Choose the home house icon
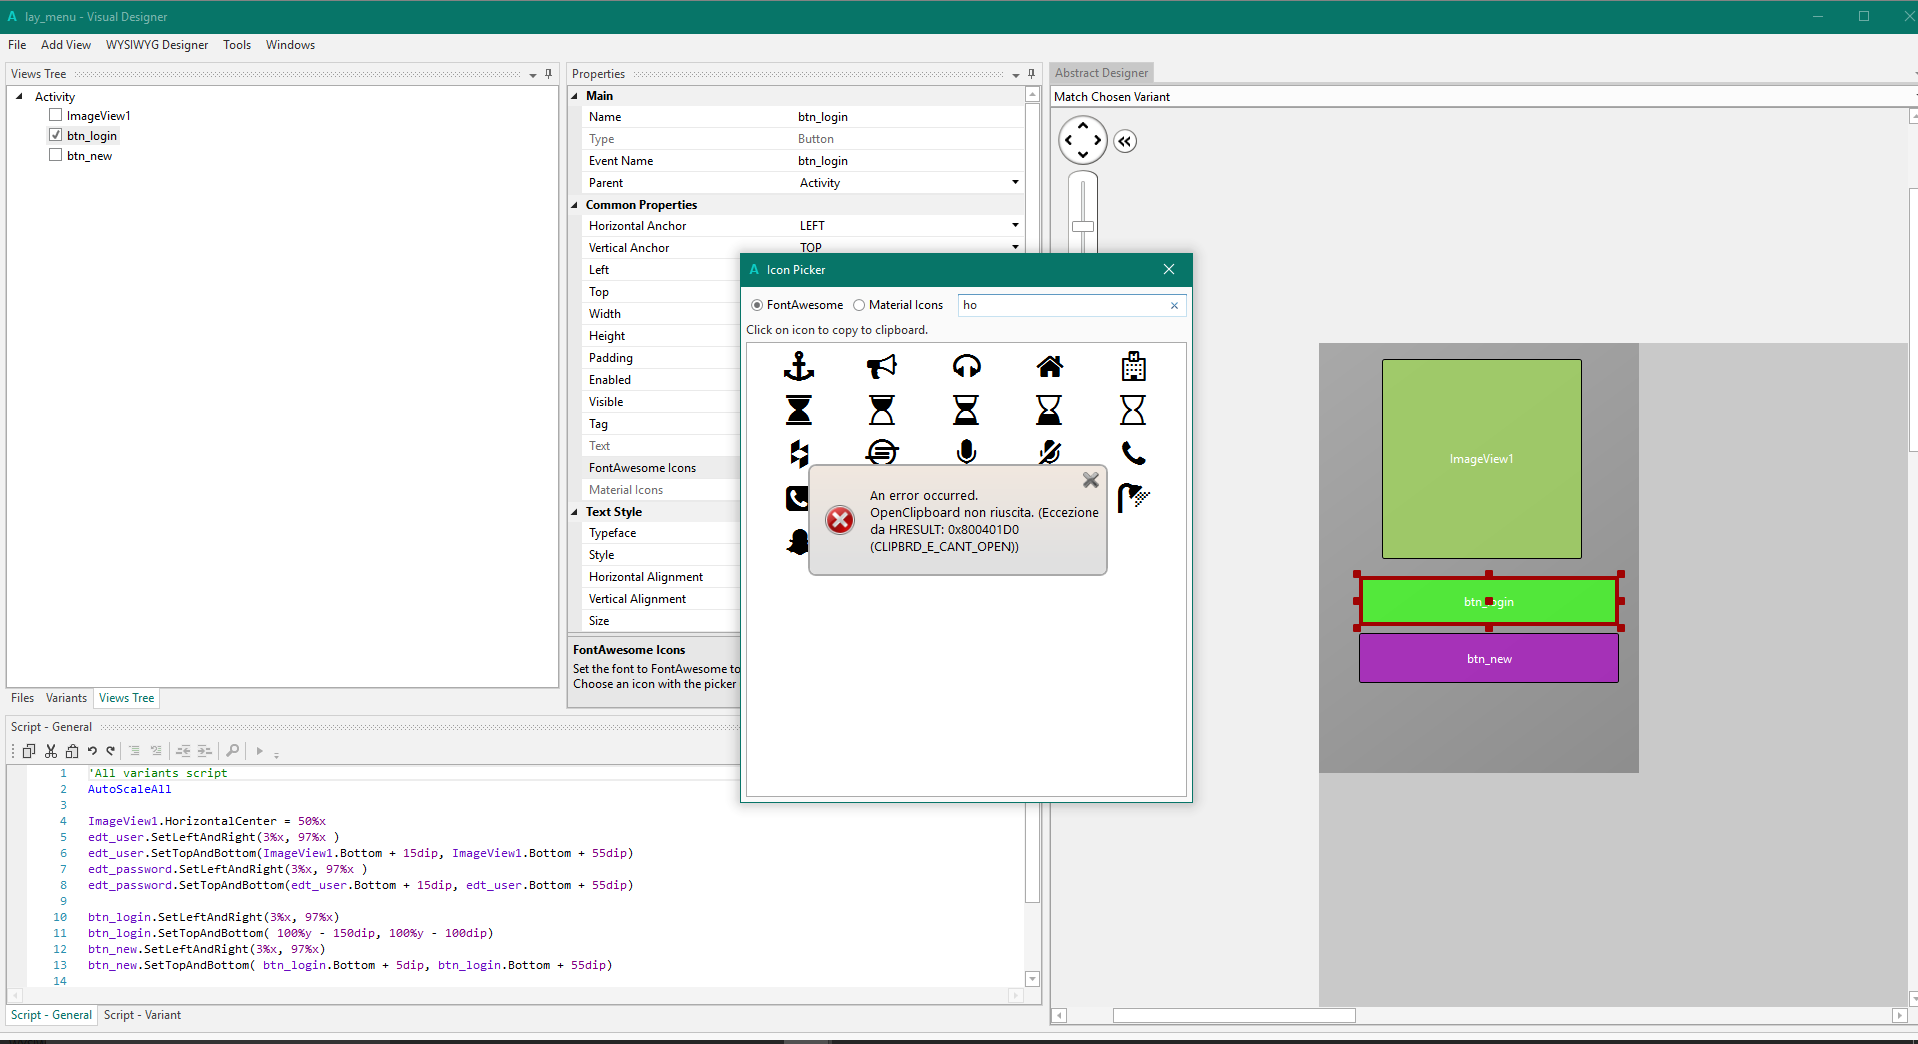Viewport: 1918px width, 1044px height. coord(1049,367)
